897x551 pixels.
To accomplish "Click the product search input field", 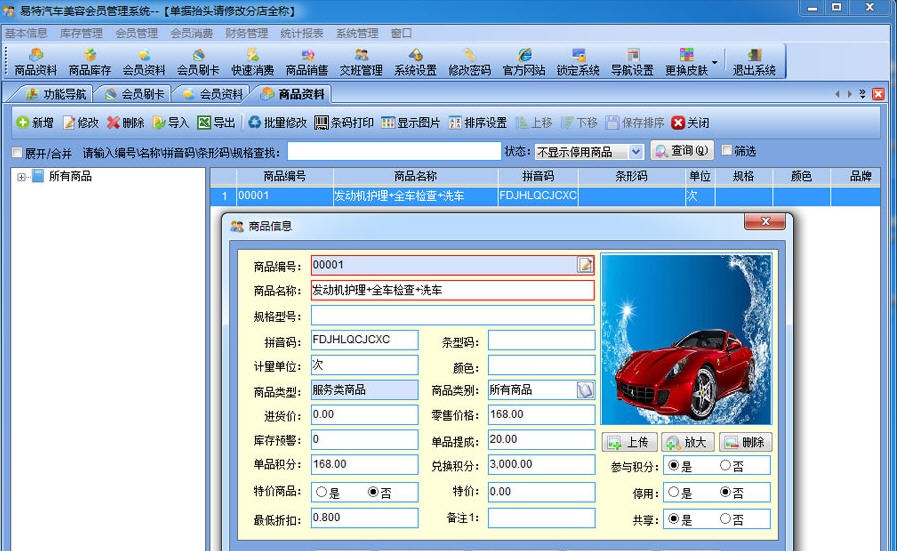I will [x=394, y=152].
